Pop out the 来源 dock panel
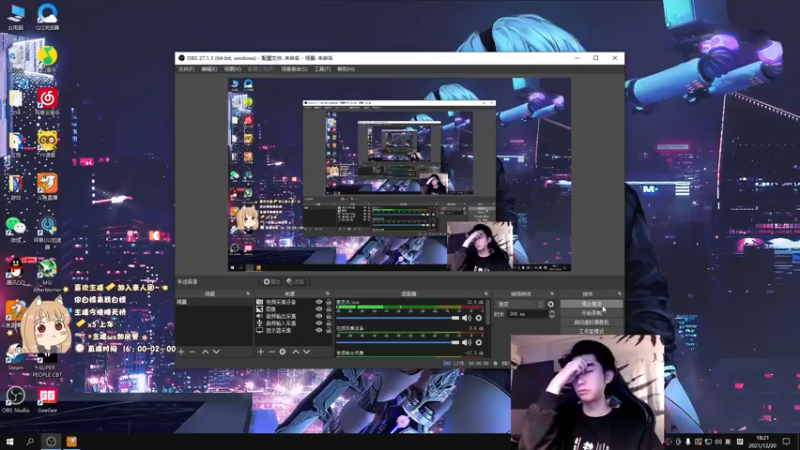The height and width of the screenshot is (450, 800). coord(328,294)
